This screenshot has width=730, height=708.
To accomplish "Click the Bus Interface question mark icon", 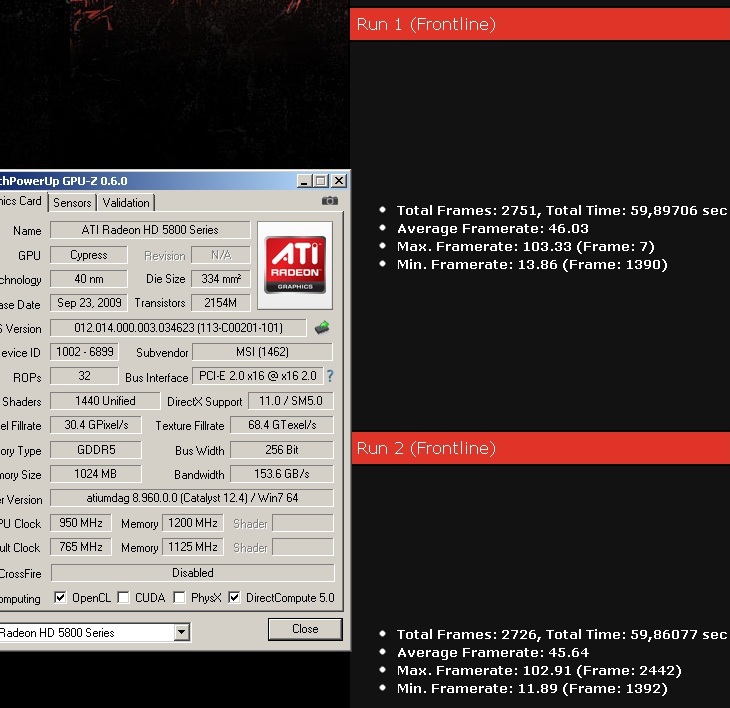I will (x=330, y=376).
